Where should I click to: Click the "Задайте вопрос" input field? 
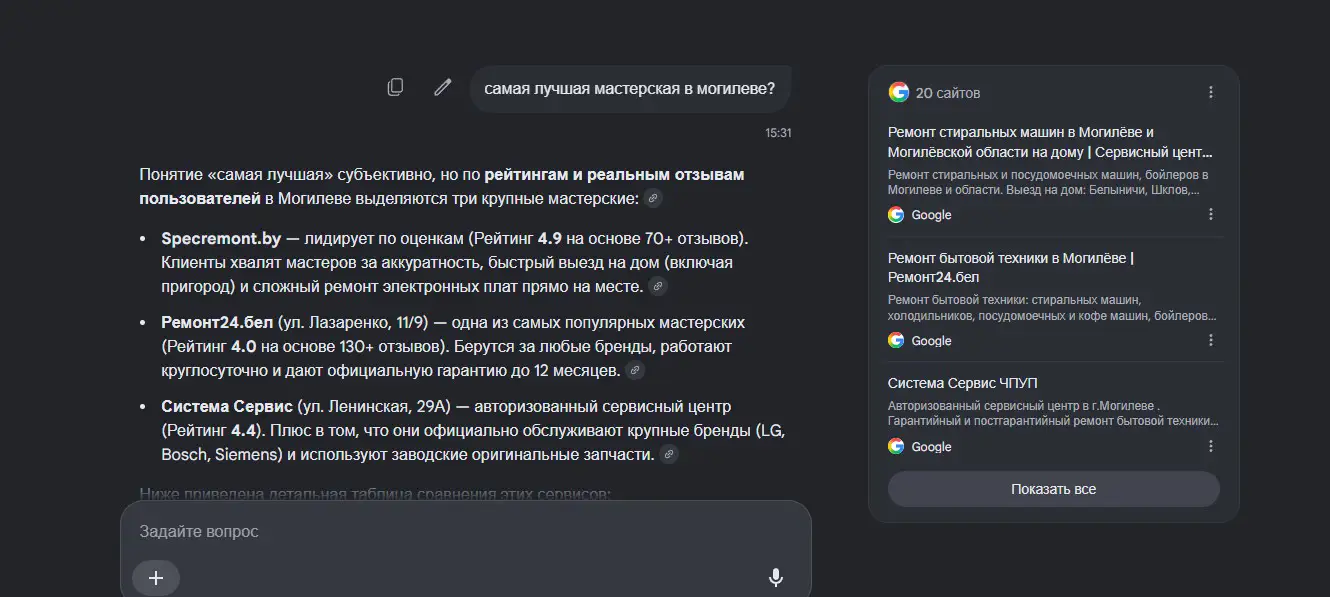pyautogui.click(x=465, y=531)
